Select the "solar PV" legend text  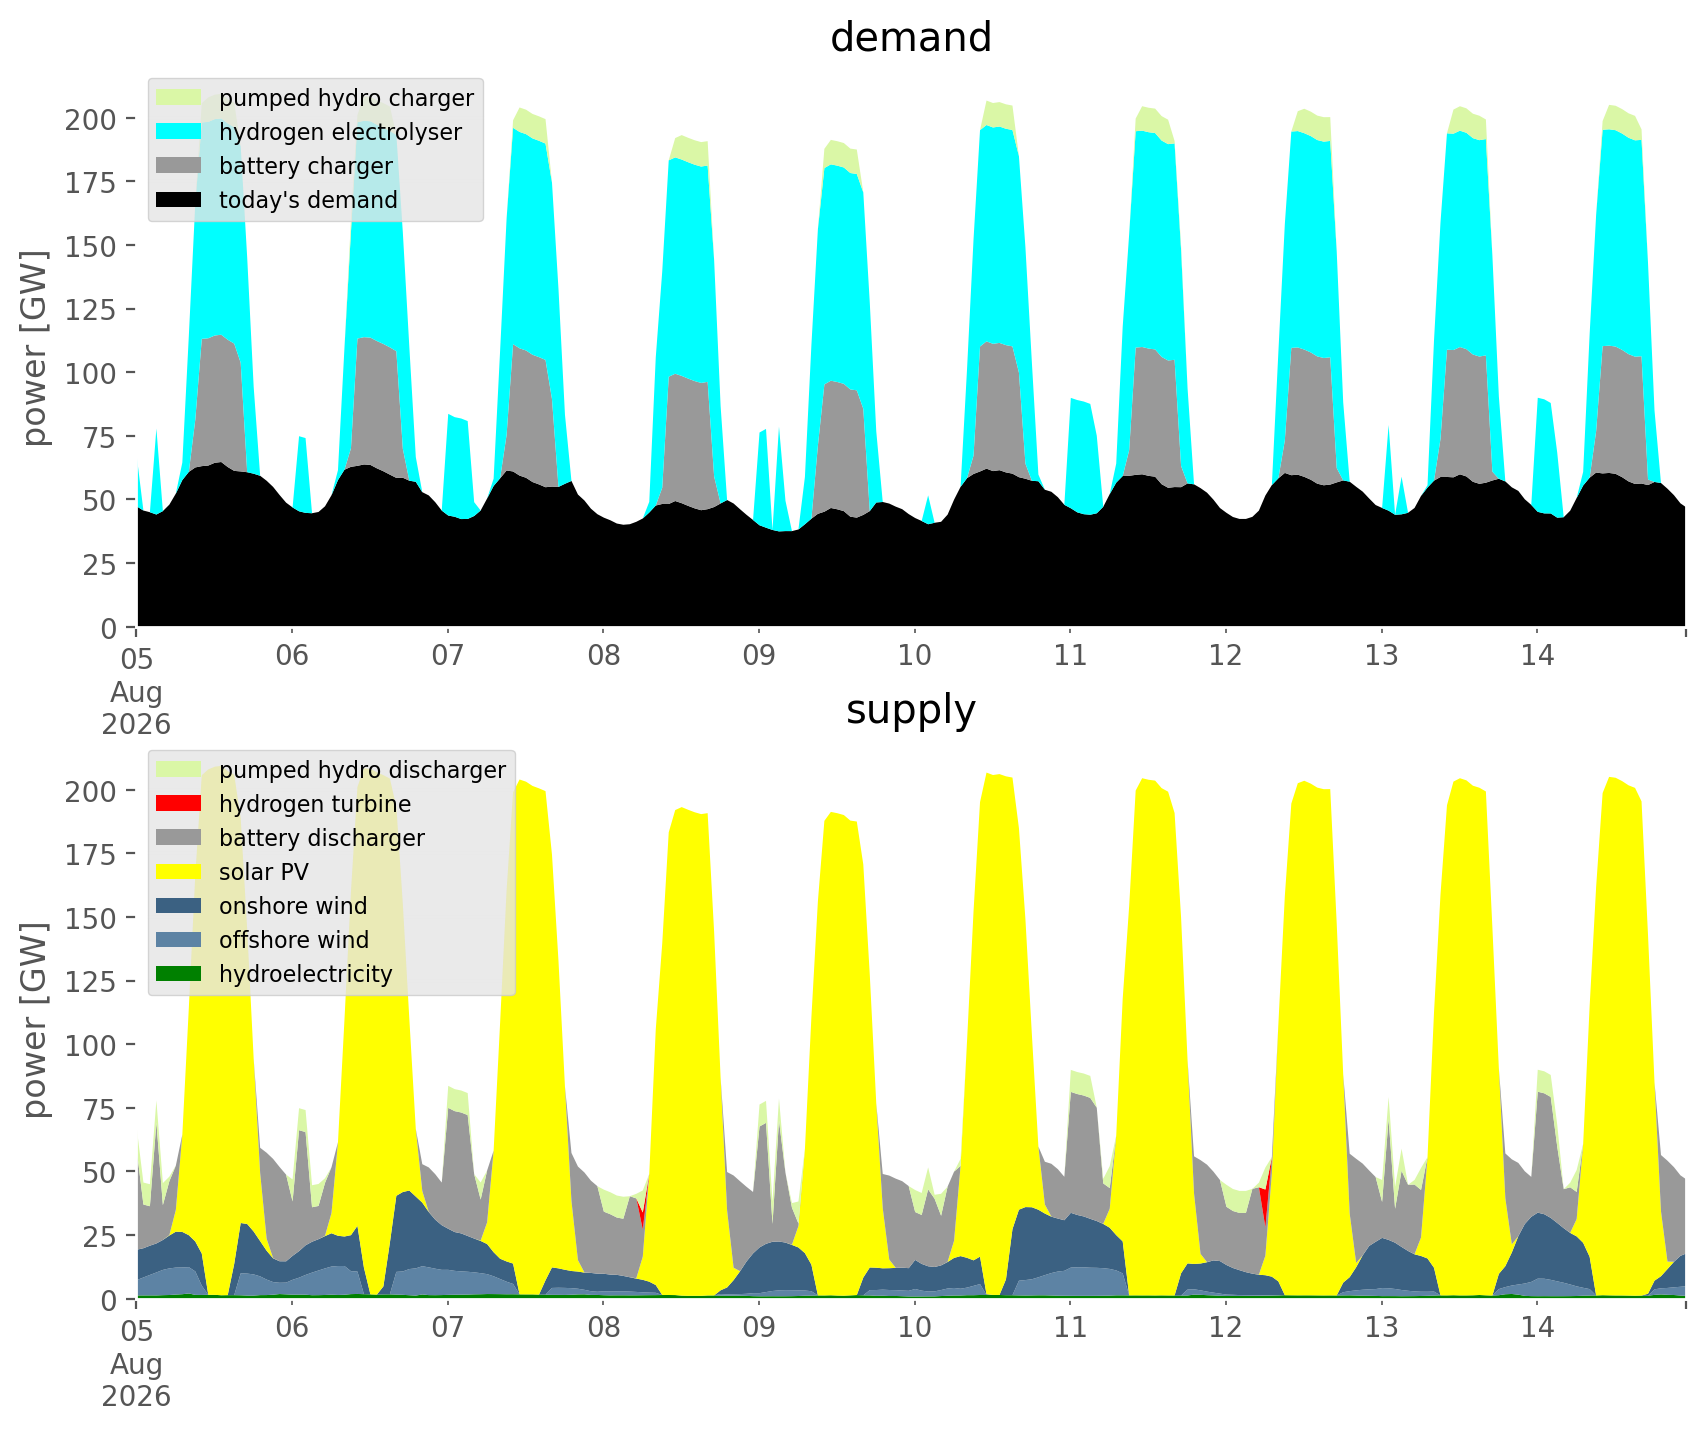pos(264,872)
